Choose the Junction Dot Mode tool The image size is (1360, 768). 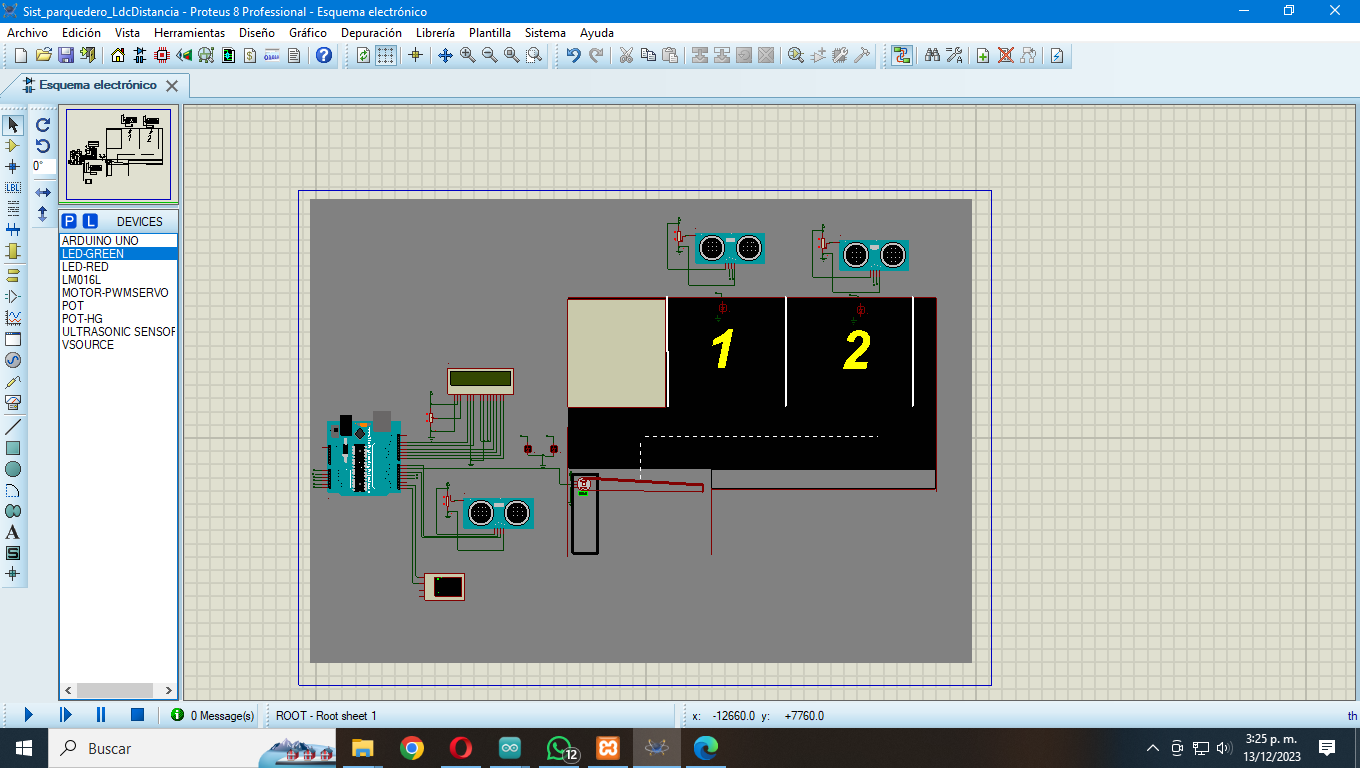click(x=13, y=167)
